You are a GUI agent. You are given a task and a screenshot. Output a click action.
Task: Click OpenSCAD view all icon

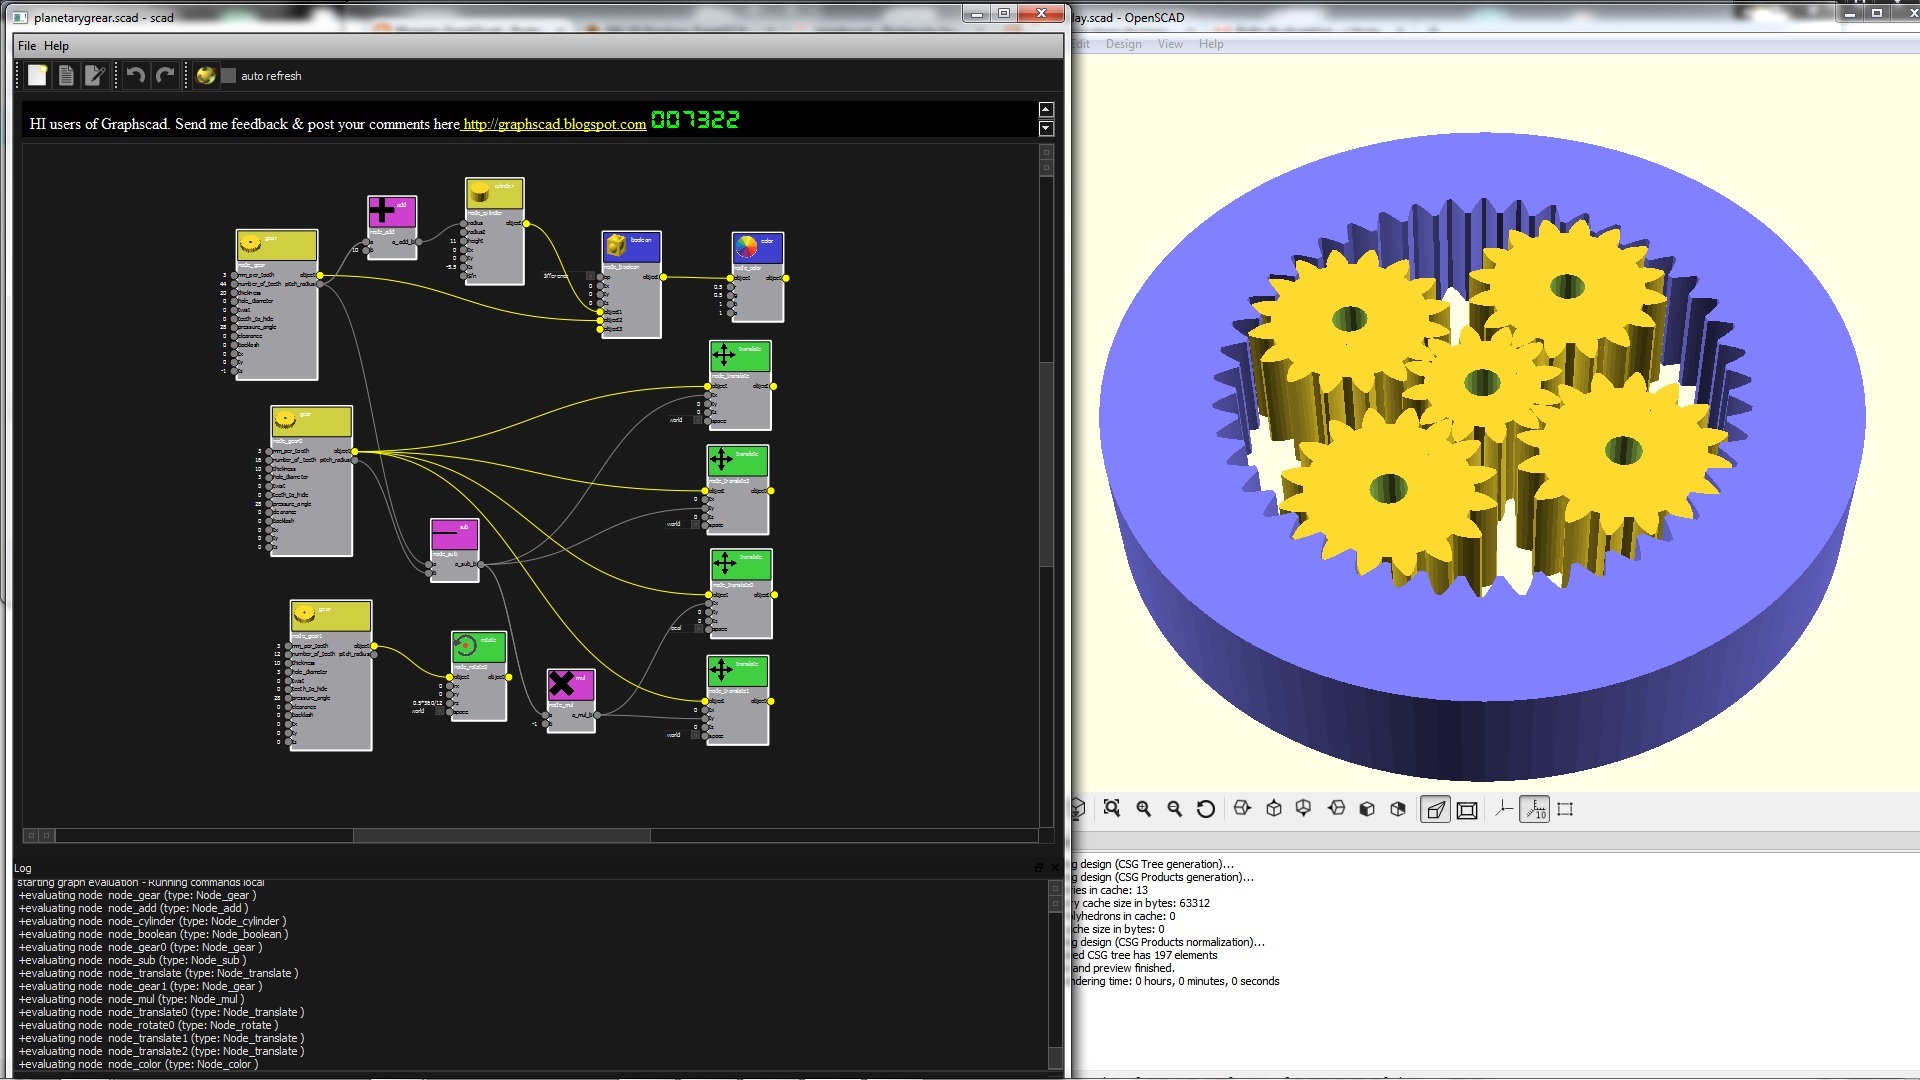click(x=1112, y=809)
